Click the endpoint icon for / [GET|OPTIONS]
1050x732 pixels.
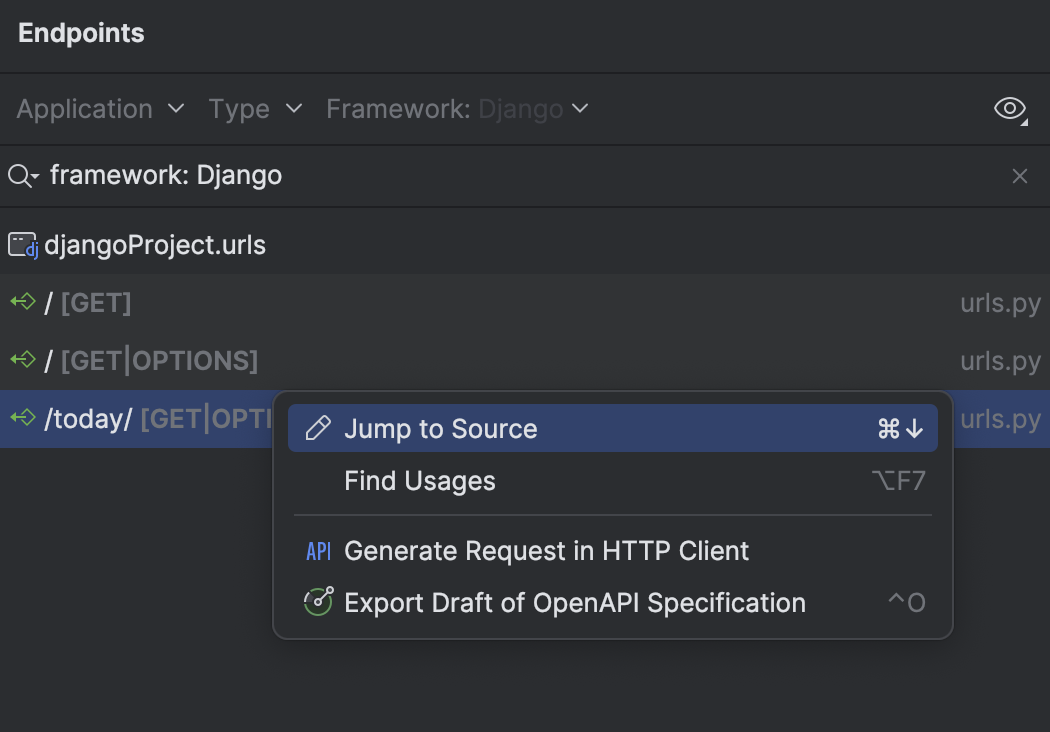(x=22, y=361)
